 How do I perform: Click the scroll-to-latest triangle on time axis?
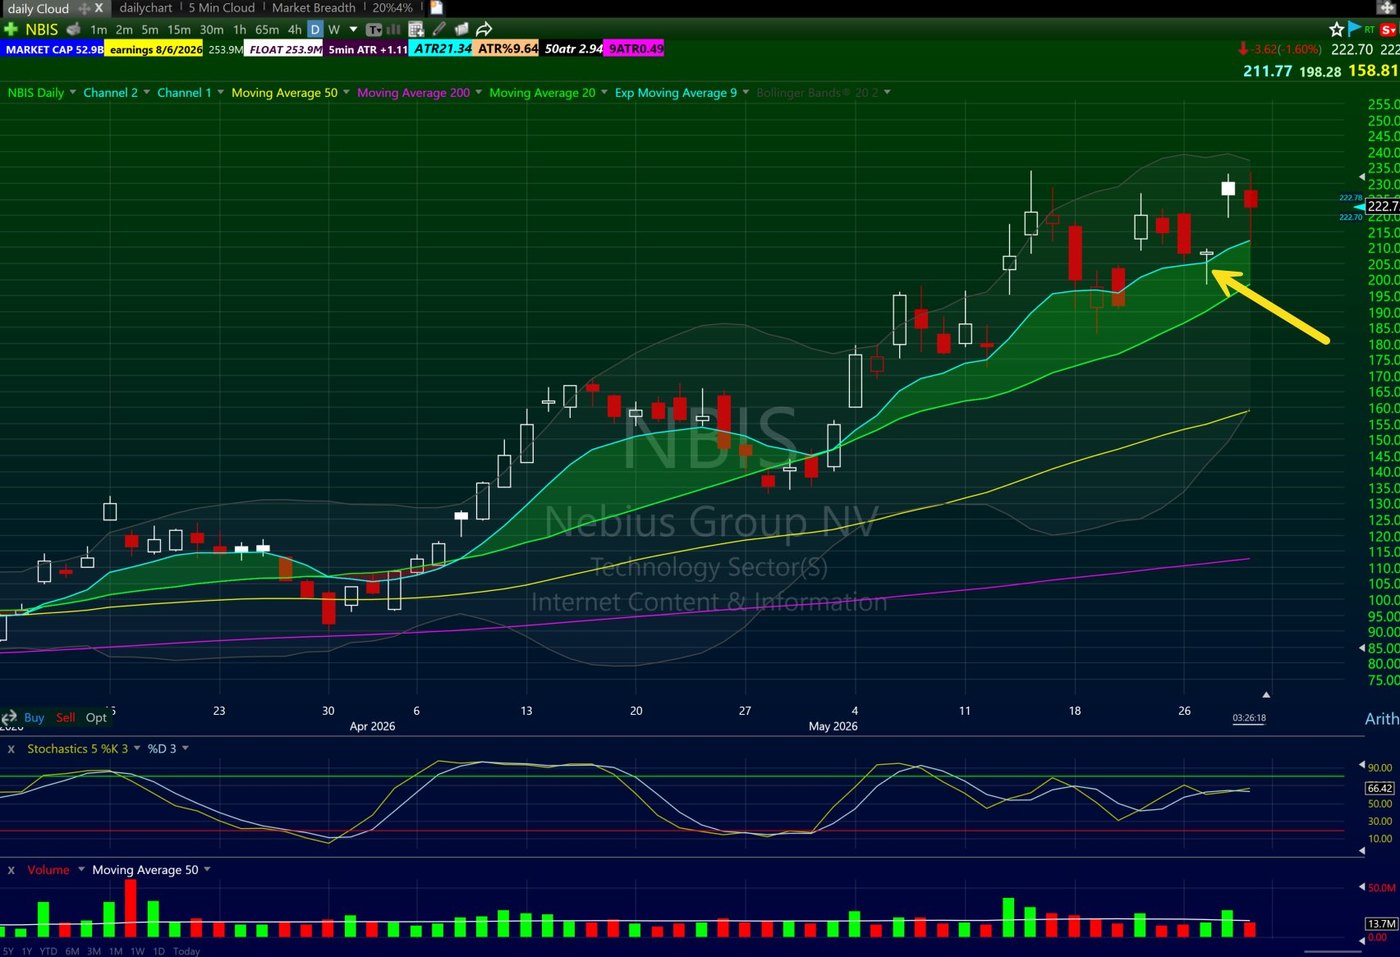tap(1266, 694)
